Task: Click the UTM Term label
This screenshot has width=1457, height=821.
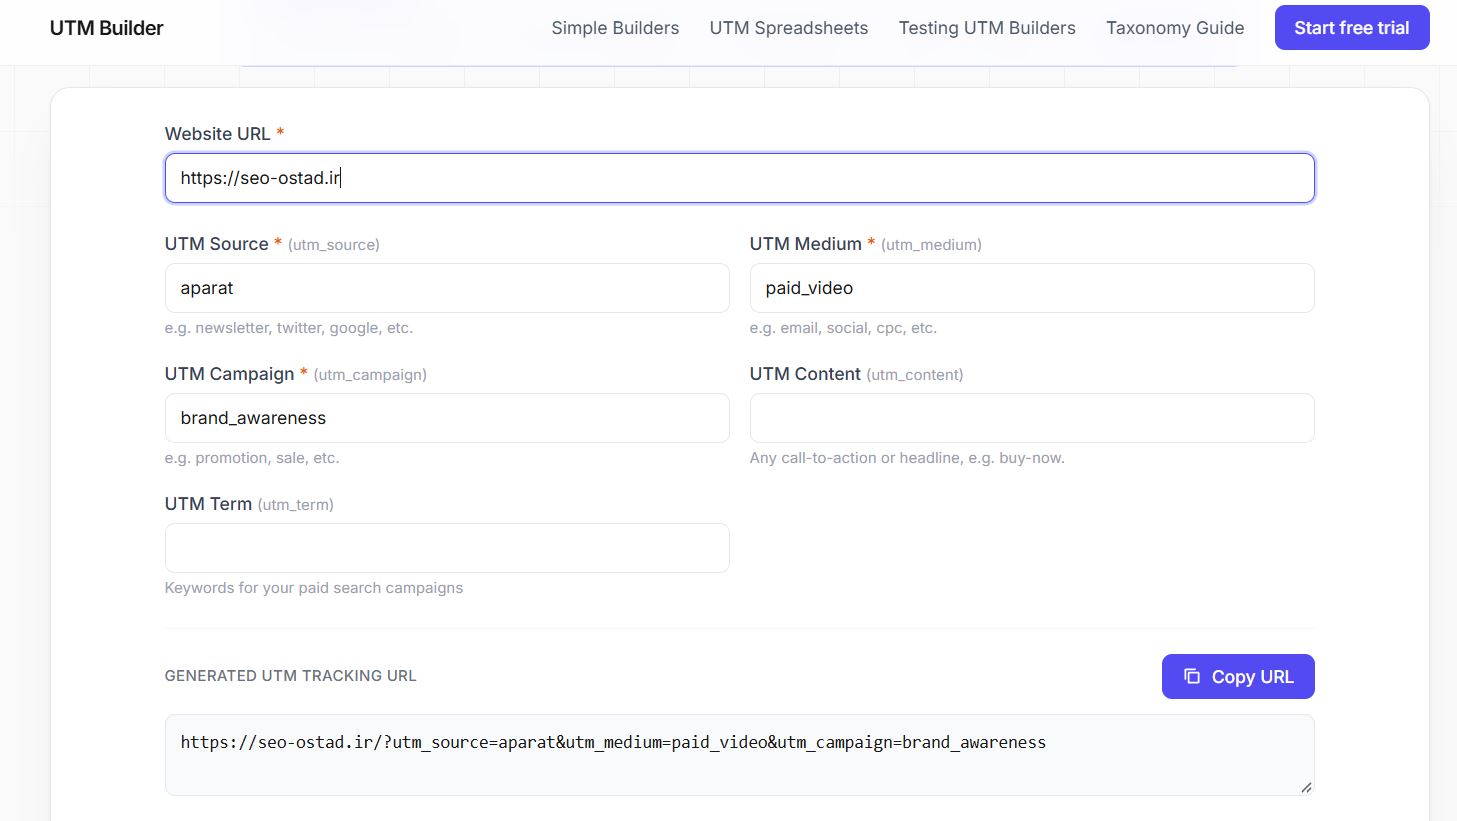Action: (x=208, y=504)
